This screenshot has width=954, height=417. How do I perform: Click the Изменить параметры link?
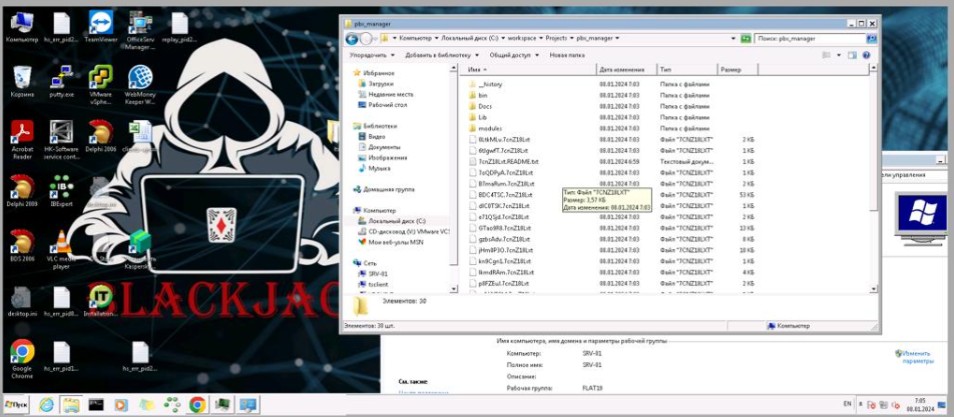[916, 357]
